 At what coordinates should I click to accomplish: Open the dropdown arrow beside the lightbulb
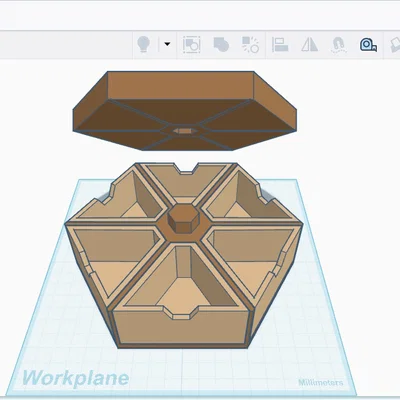(x=167, y=44)
